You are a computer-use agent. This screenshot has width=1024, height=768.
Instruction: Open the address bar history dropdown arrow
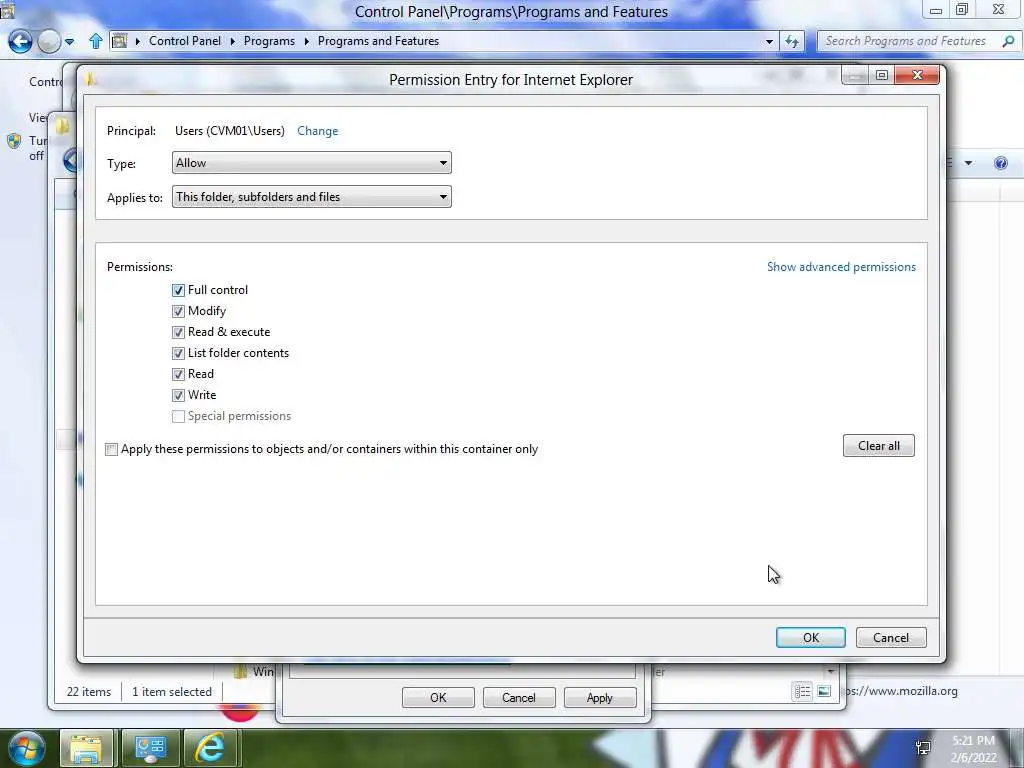tap(769, 41)
